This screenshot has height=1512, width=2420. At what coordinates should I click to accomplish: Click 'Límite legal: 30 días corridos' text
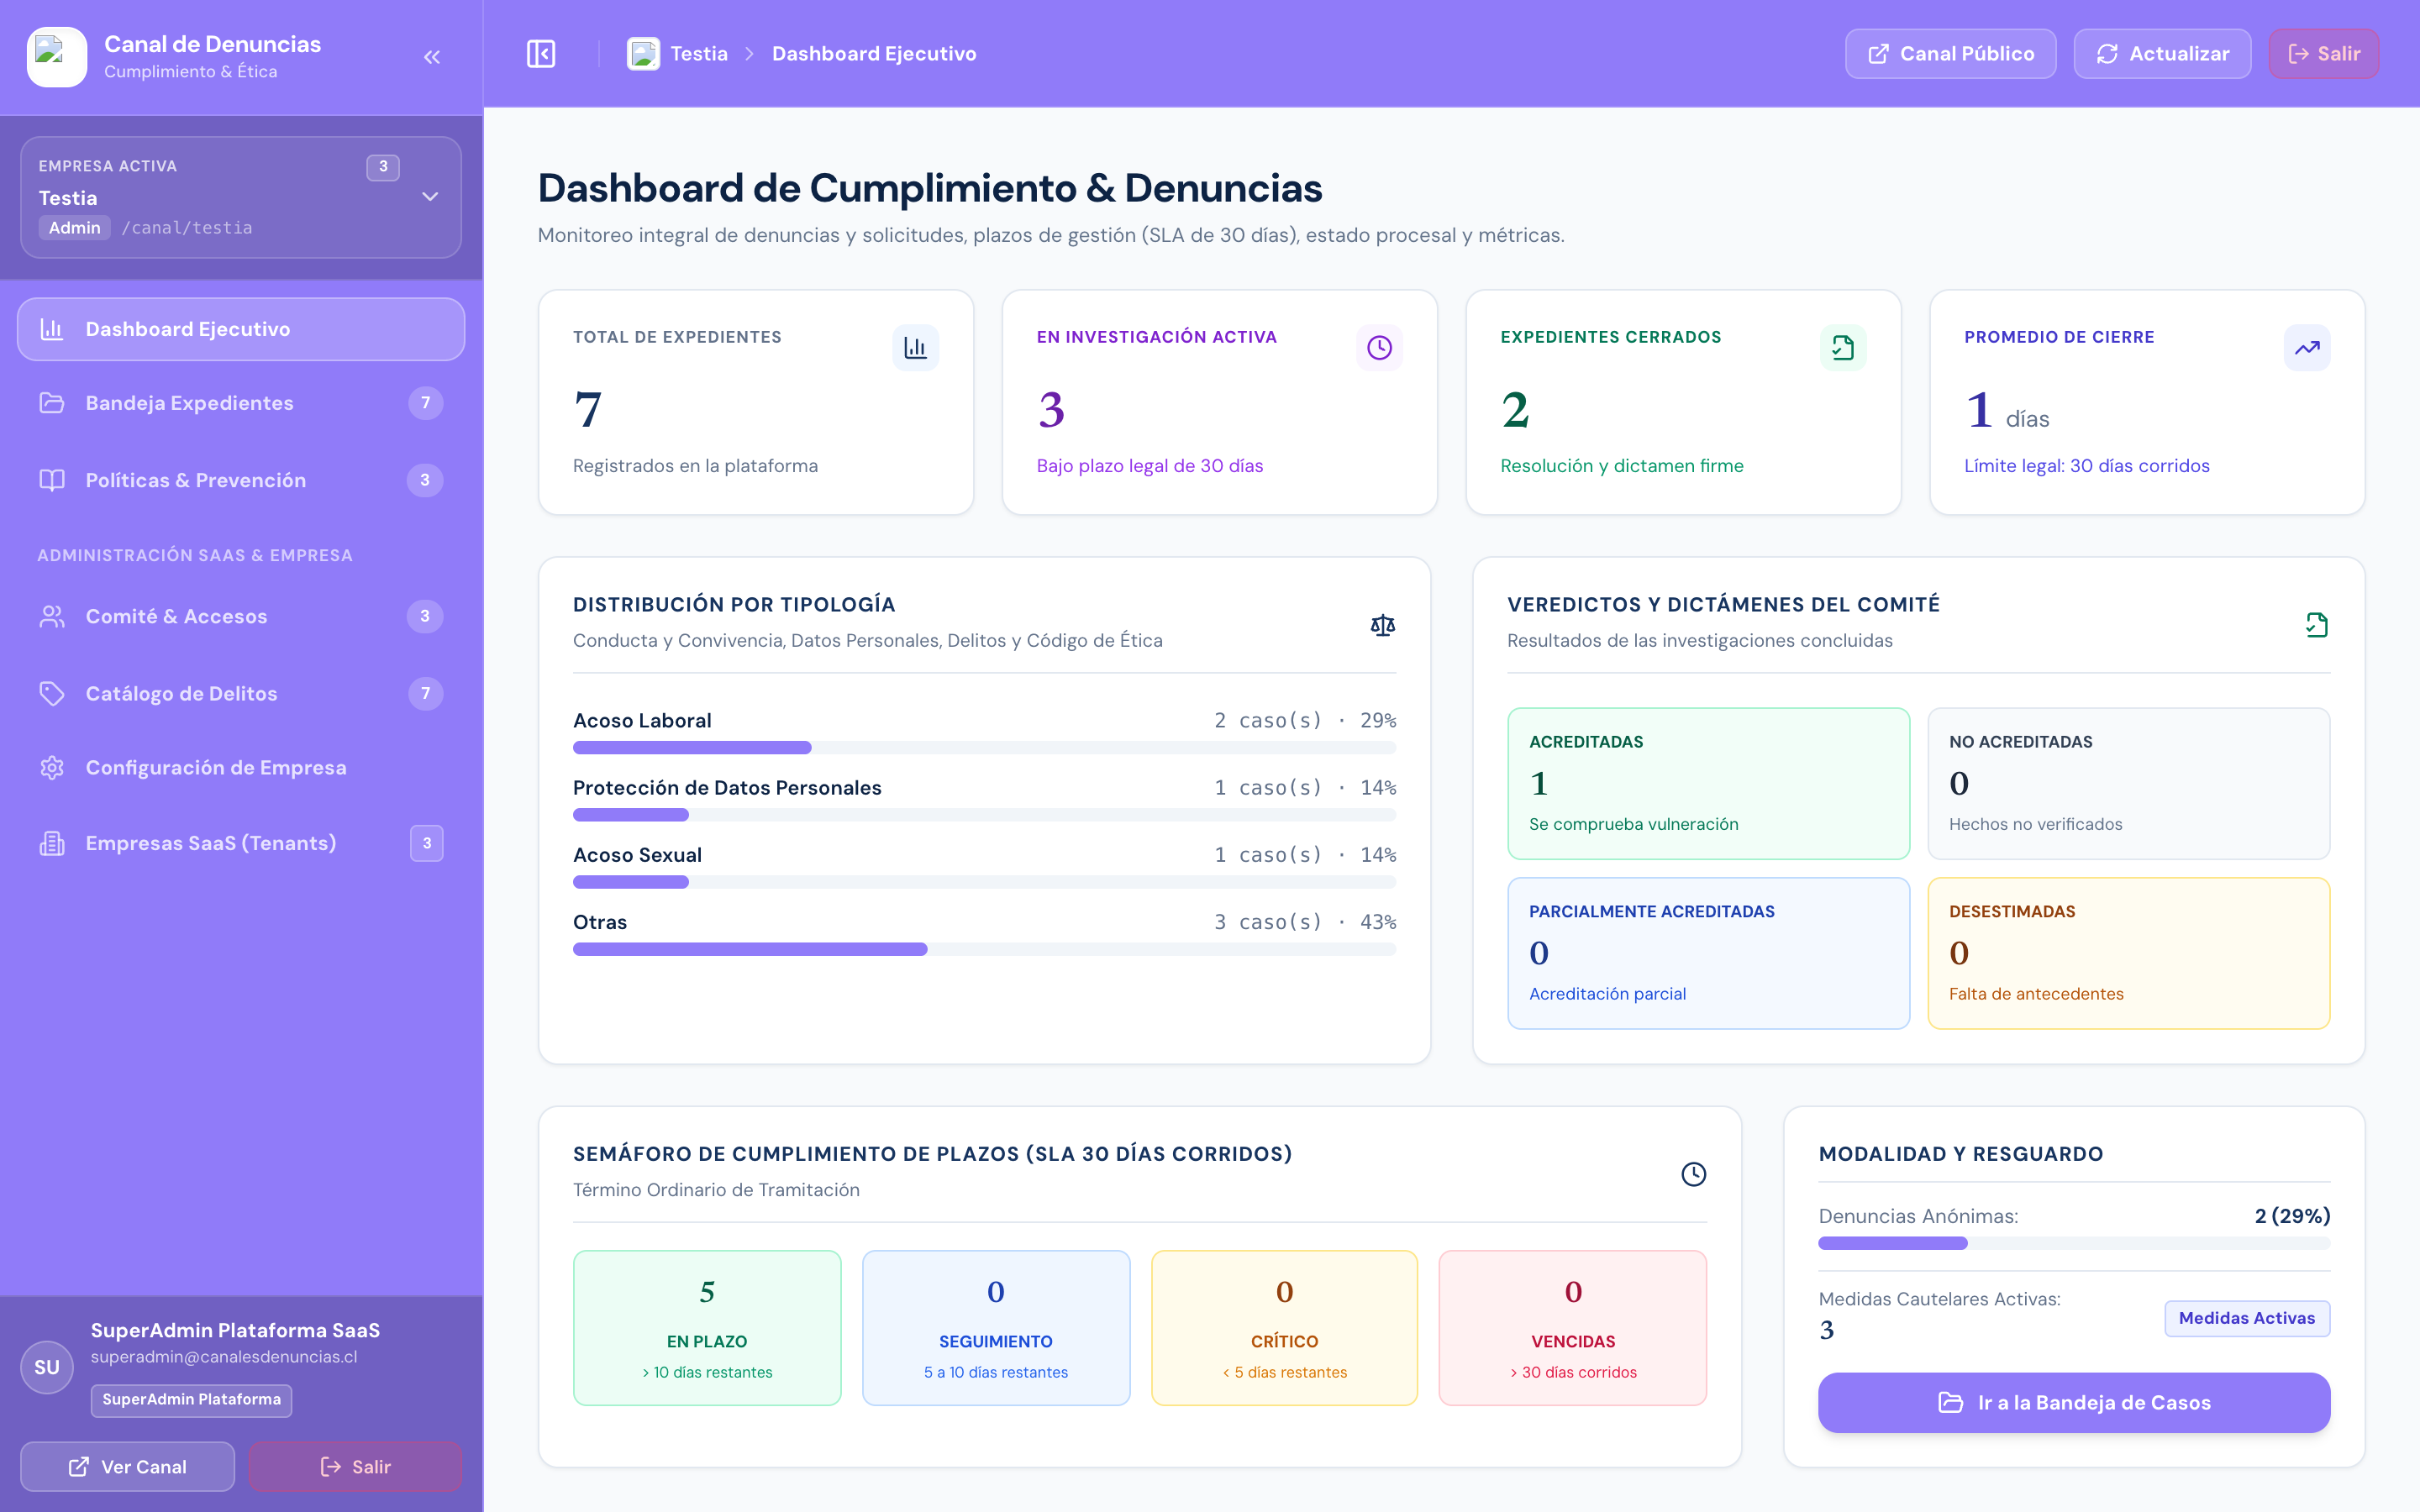pos(2086,466)
